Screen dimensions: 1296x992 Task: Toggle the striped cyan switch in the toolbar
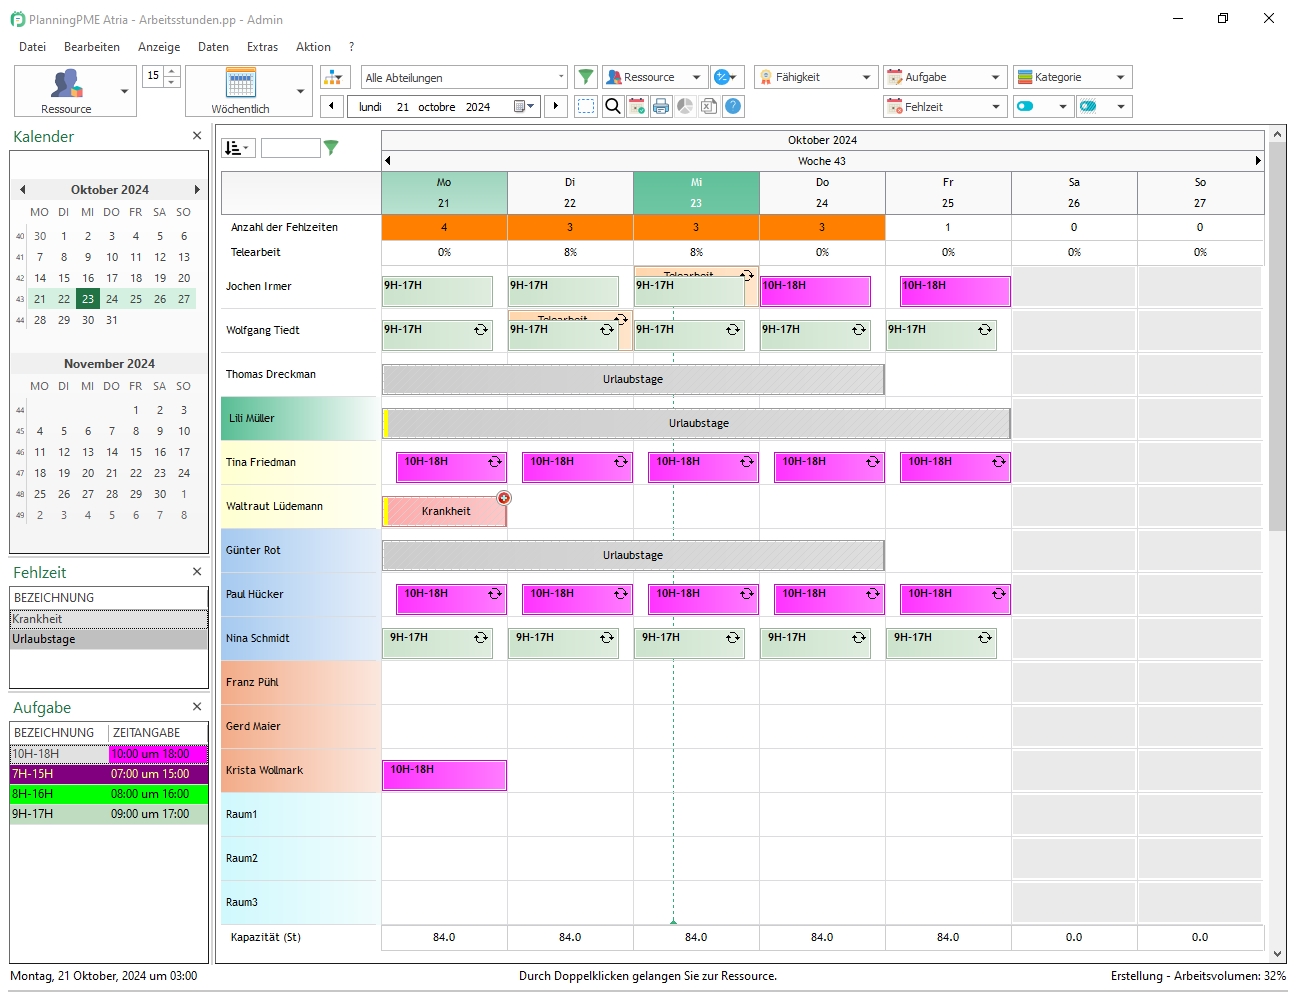[1089, 106]
